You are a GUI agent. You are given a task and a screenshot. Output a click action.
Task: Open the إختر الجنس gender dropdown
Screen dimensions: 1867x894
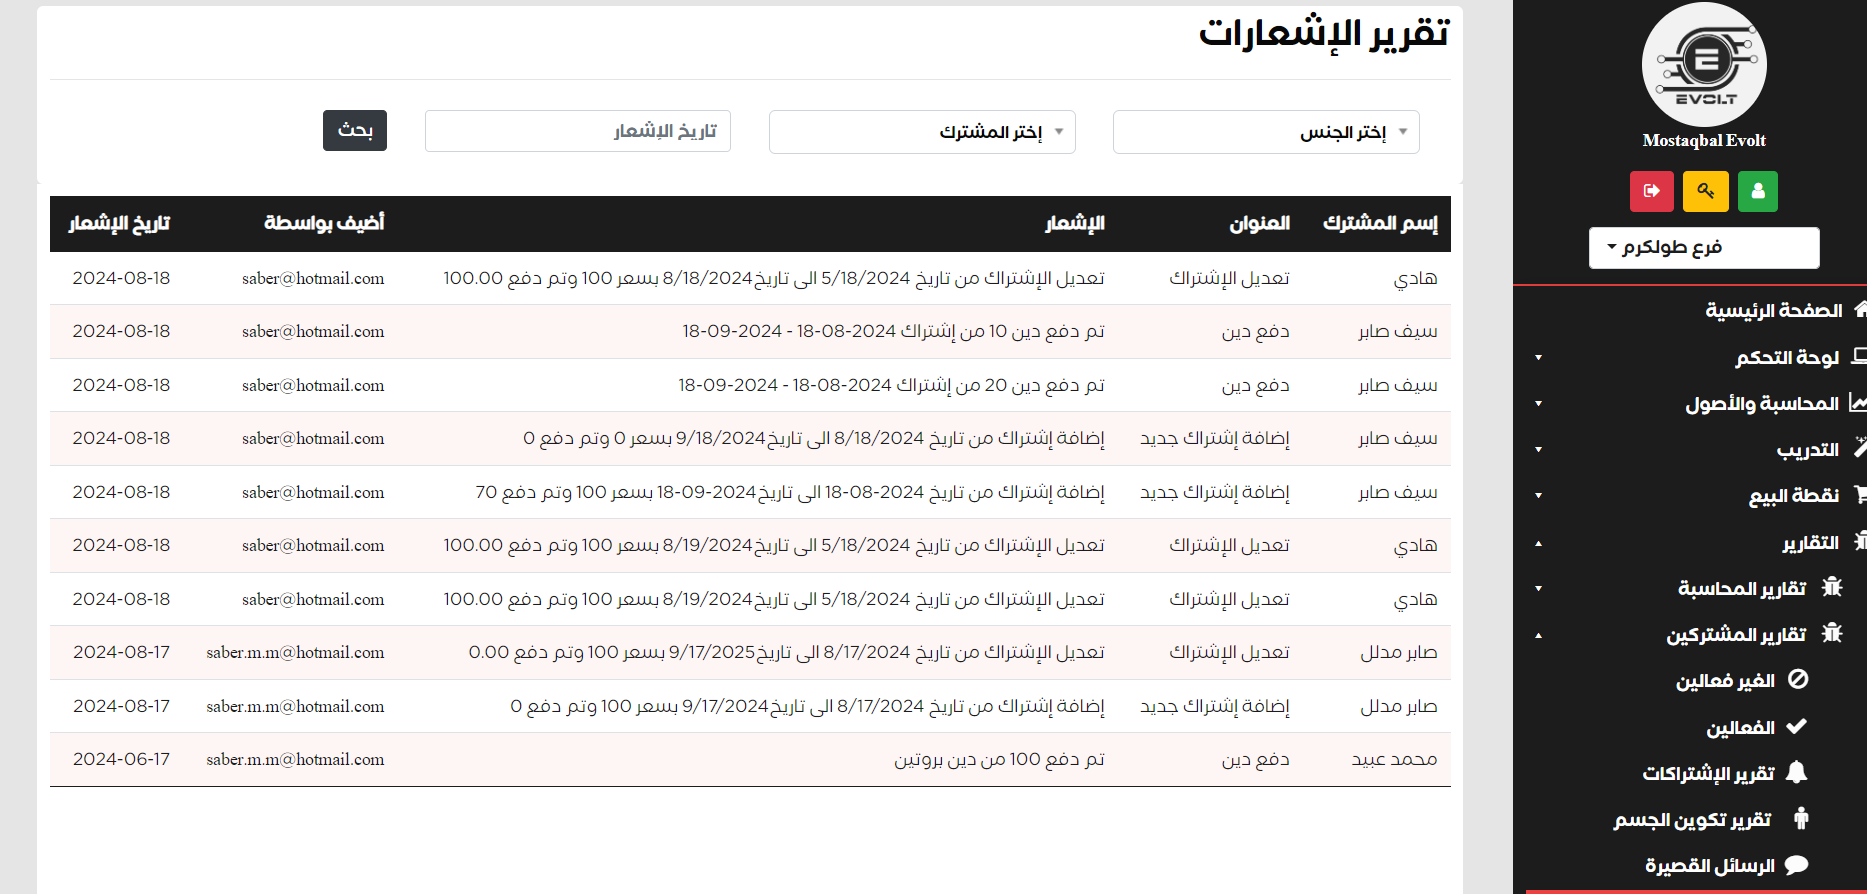(1265, 132)
